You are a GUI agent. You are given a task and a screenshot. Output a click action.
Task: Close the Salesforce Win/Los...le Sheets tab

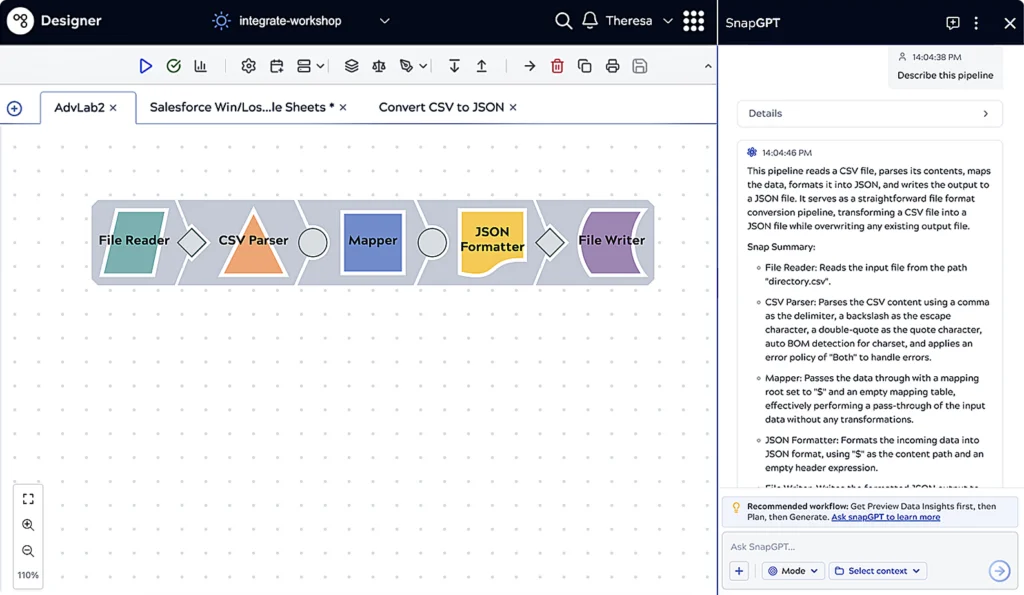click(343, 107)
